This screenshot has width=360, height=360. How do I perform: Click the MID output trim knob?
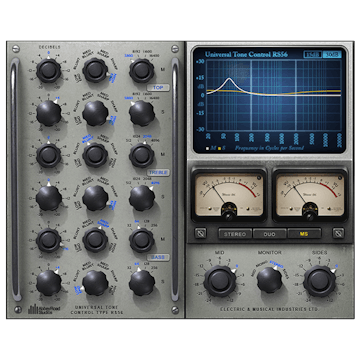219,280
